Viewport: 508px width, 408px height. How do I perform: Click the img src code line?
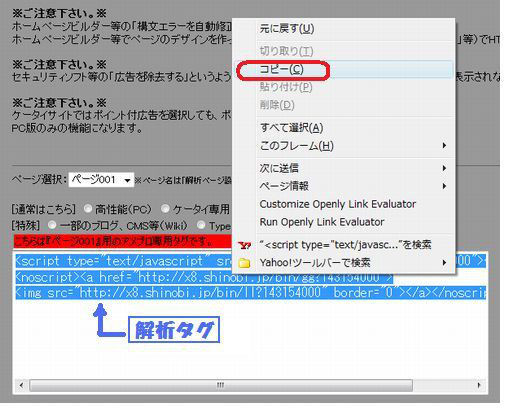tap(251, 293)
